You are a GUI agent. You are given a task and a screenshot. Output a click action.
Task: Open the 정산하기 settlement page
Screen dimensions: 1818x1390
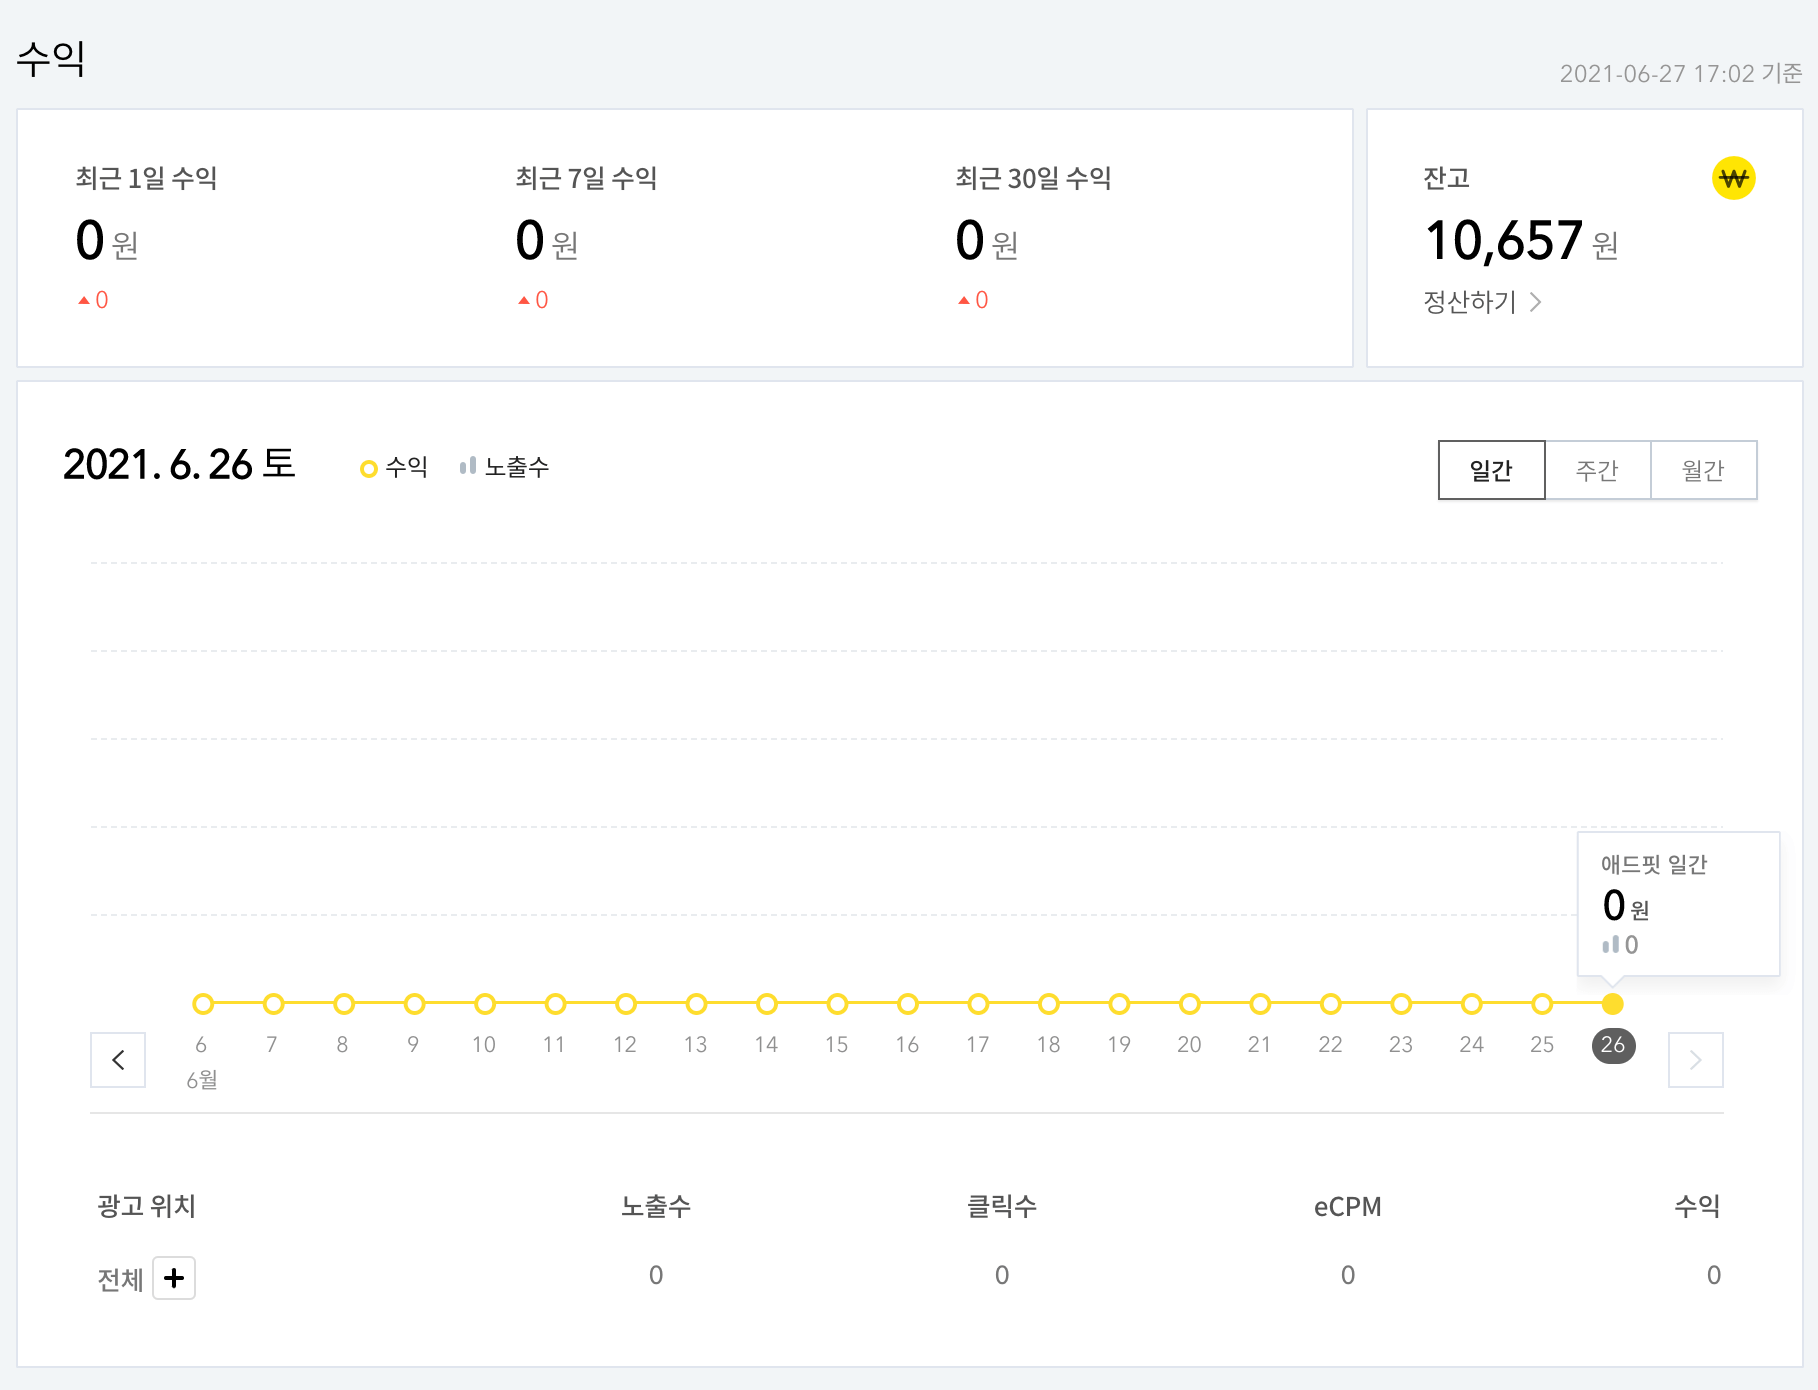coord(1470,302)
